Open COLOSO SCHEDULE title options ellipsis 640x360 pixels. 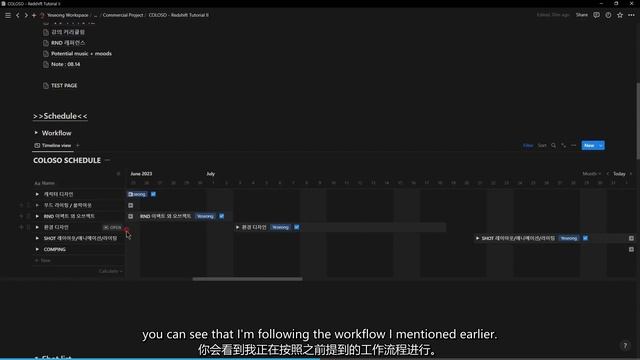coord(107,160)
